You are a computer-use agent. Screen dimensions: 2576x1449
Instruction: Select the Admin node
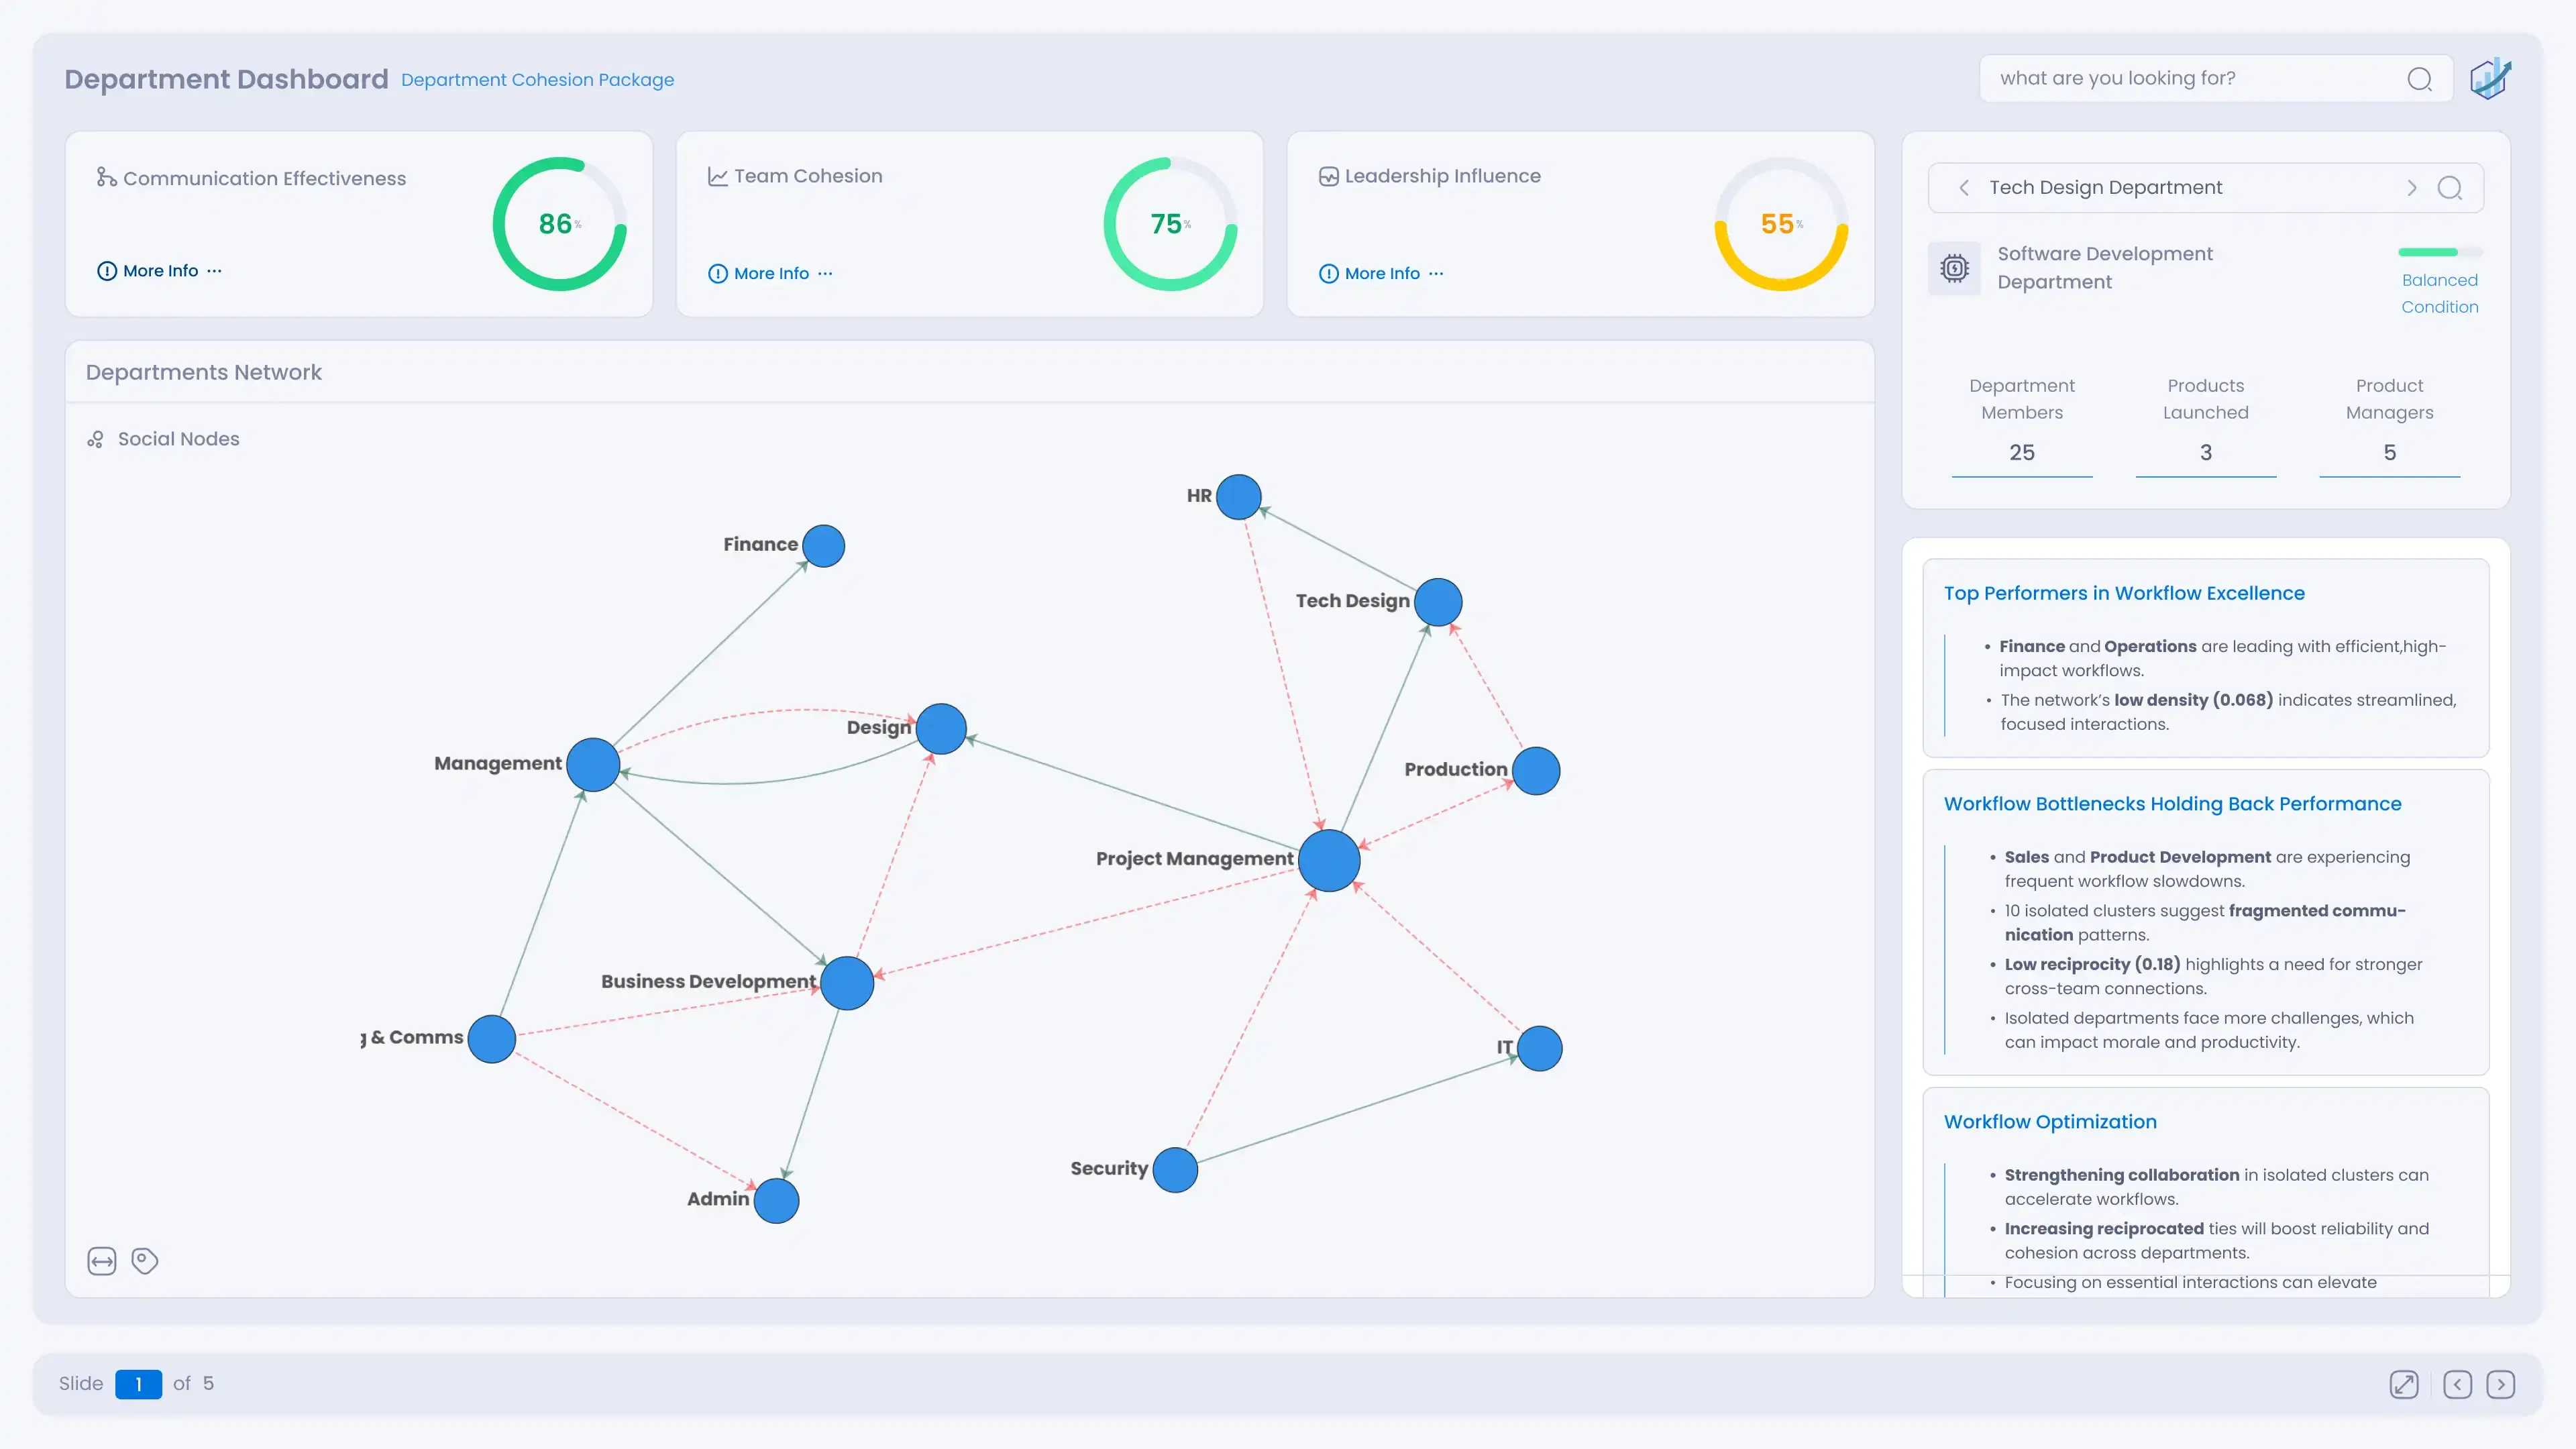(x=776, y=1201)
